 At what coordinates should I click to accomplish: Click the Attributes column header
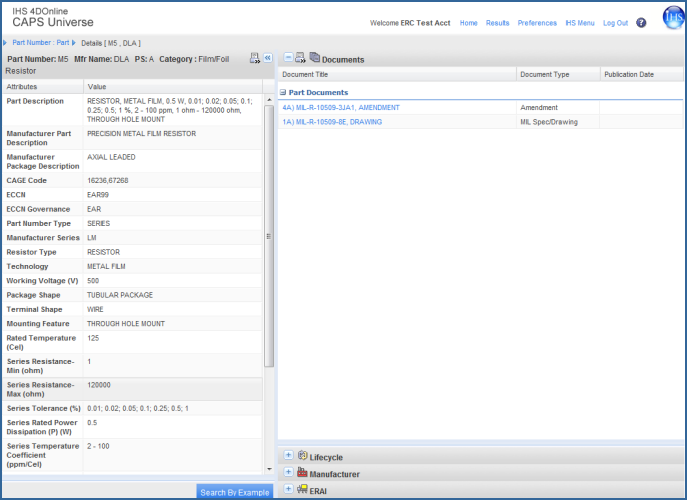pos(42,87)
